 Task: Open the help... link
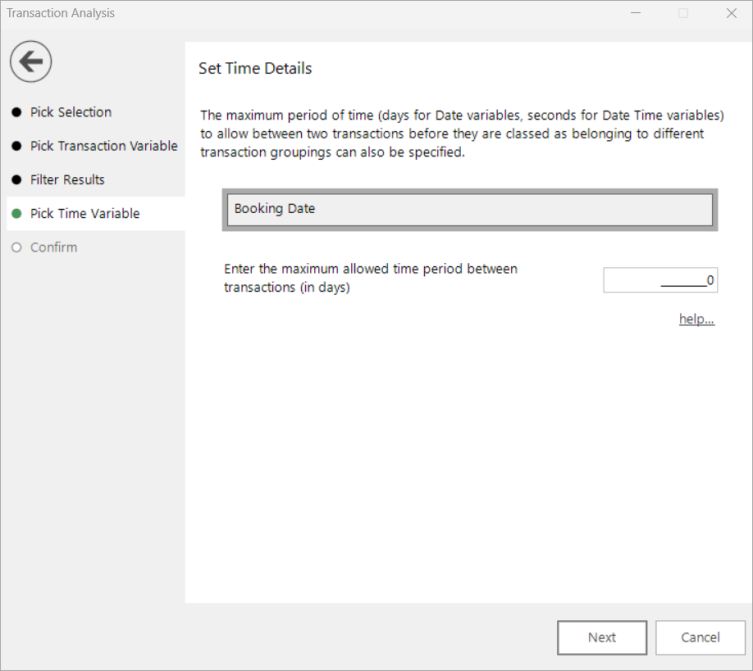coord(696,319)
